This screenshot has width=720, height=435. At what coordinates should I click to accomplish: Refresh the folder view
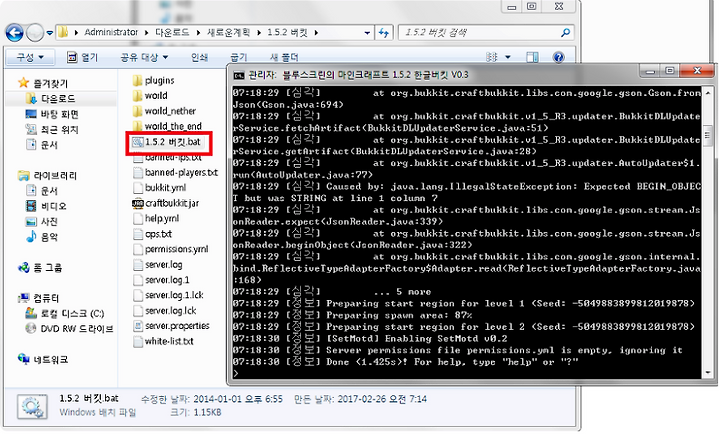(x=384, y=33)
